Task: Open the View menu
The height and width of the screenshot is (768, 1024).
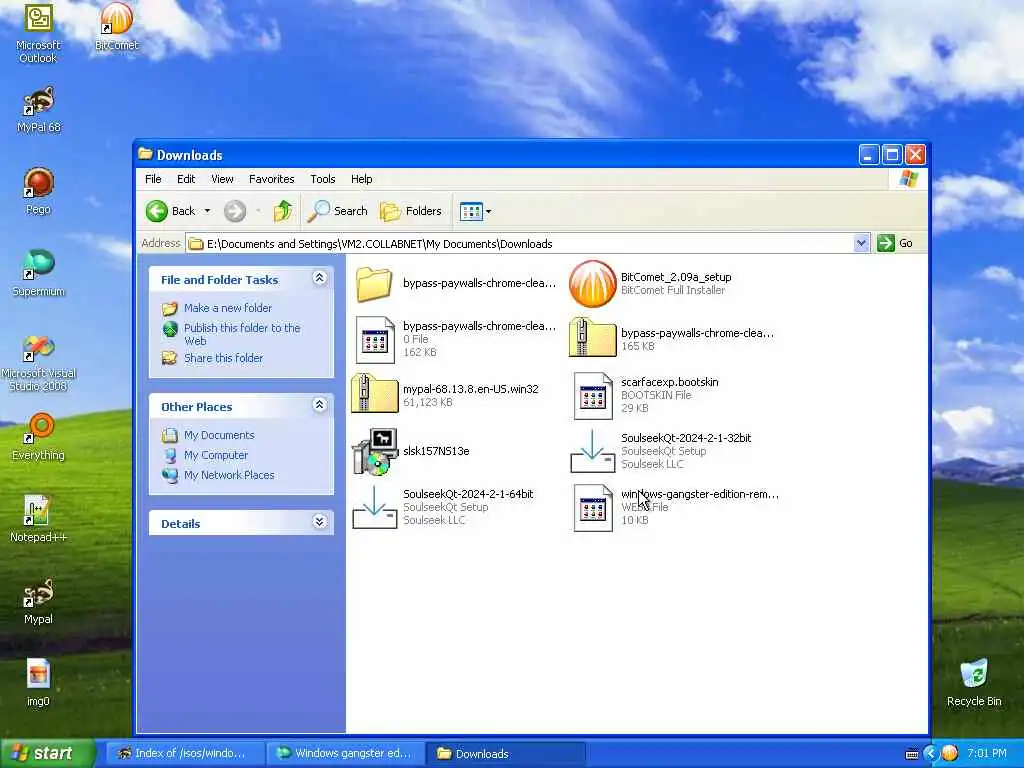Action: [222, 179]
